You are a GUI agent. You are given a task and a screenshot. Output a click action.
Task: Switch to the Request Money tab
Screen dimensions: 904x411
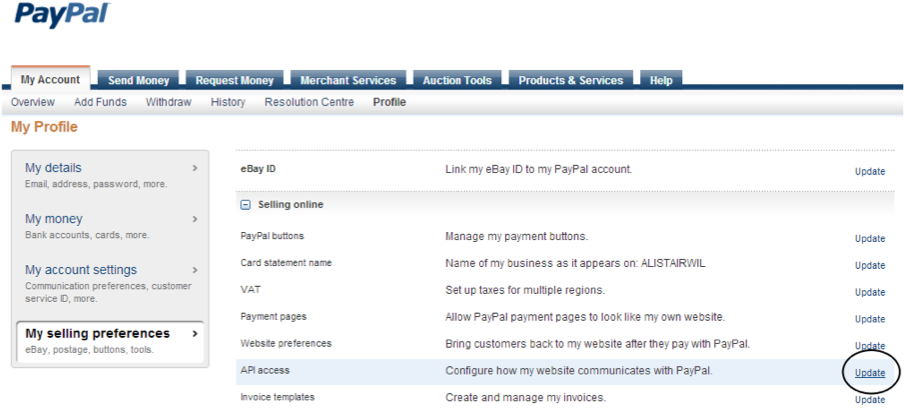pyautogui.click(x=234, y=80)
